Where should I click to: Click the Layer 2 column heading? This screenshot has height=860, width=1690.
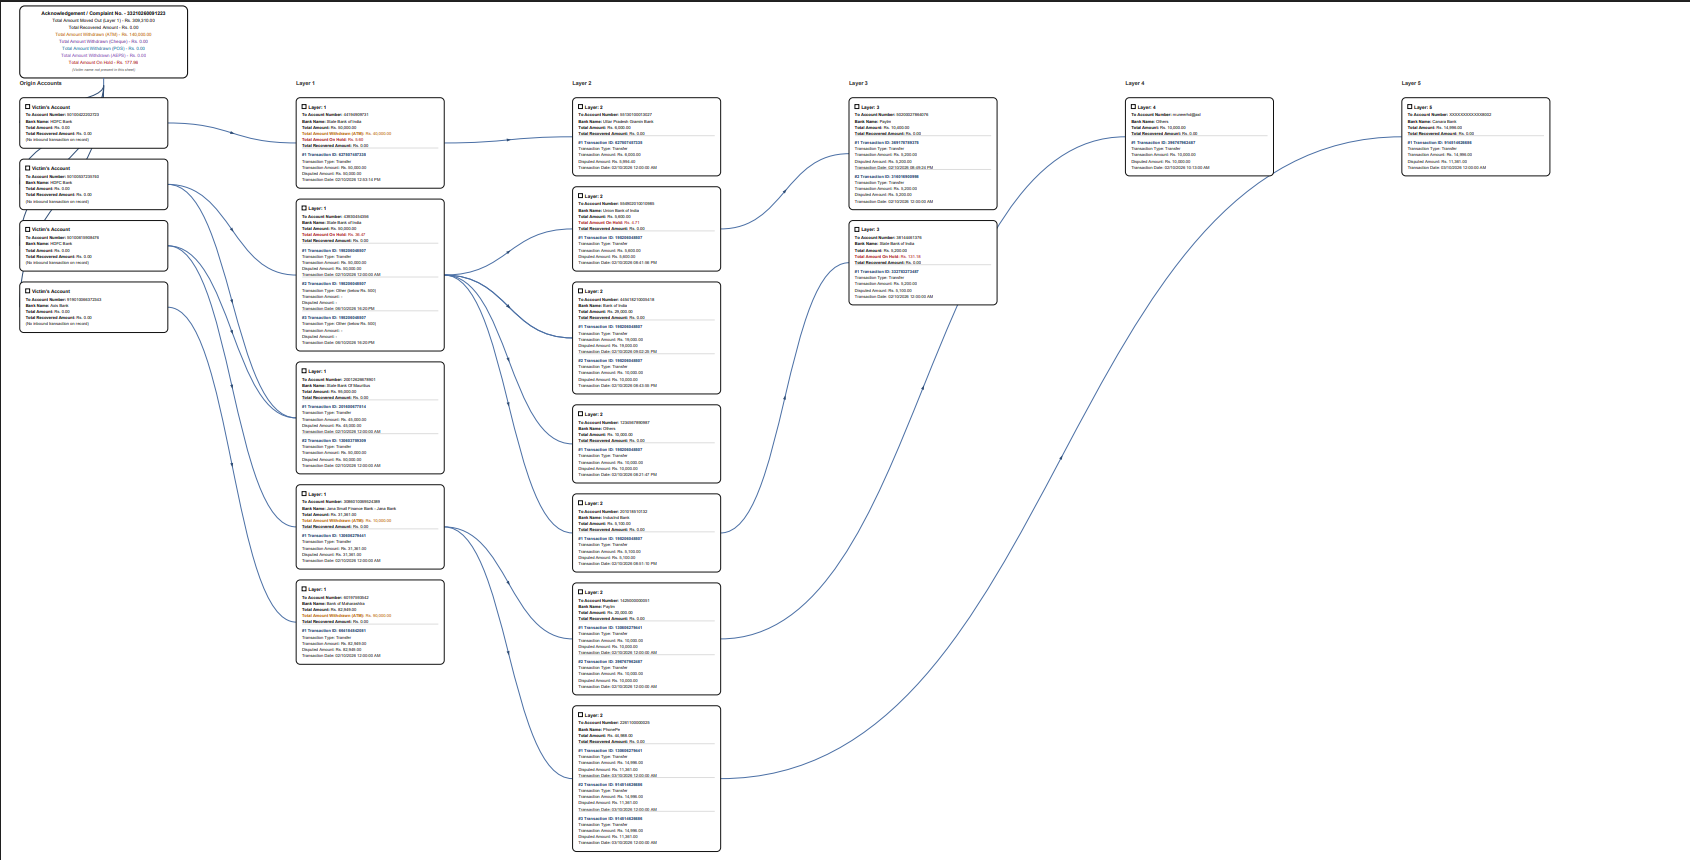pos(582,83)
